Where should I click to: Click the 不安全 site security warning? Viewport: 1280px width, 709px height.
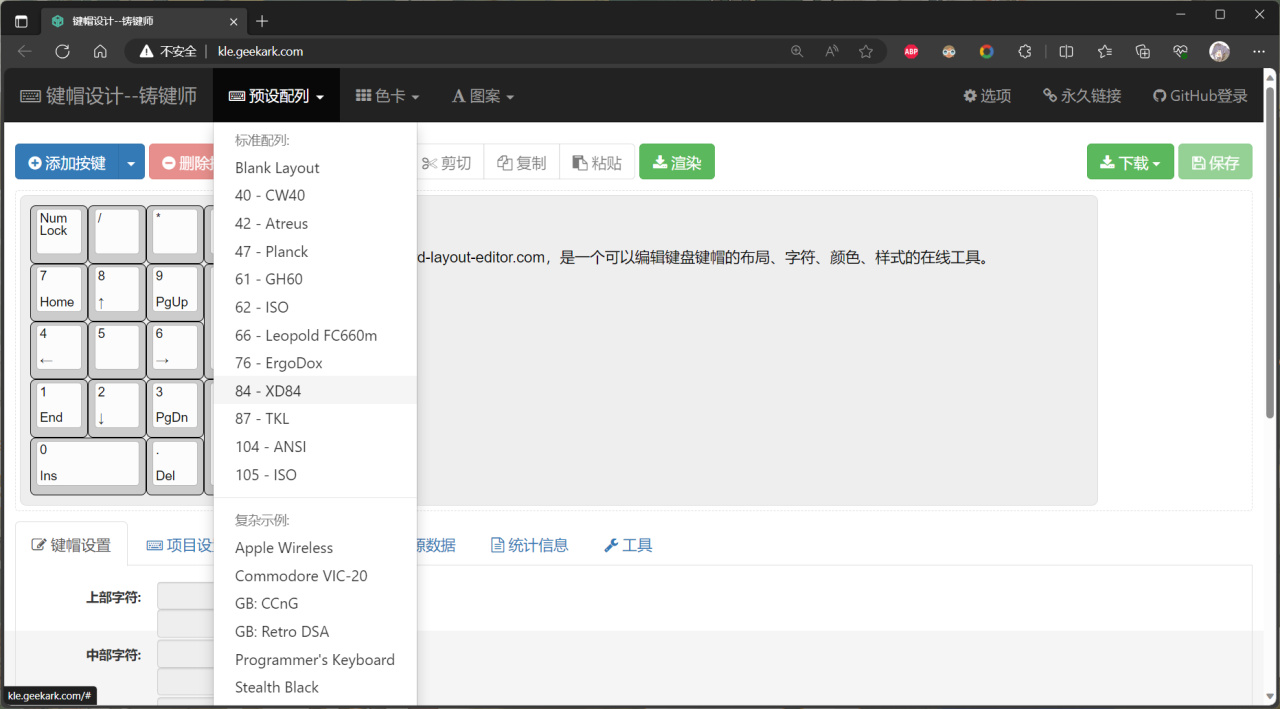point(168,51)
